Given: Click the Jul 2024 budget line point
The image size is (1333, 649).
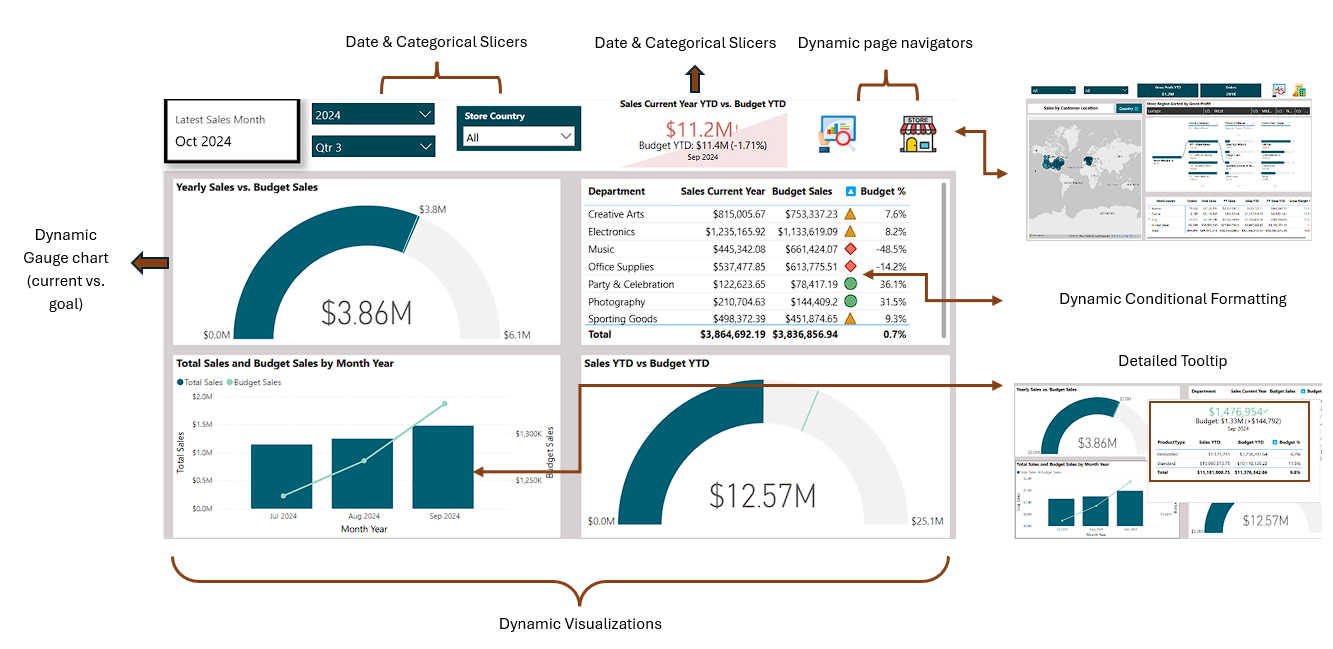Looking at the screenshot, I should click(283, 495).
